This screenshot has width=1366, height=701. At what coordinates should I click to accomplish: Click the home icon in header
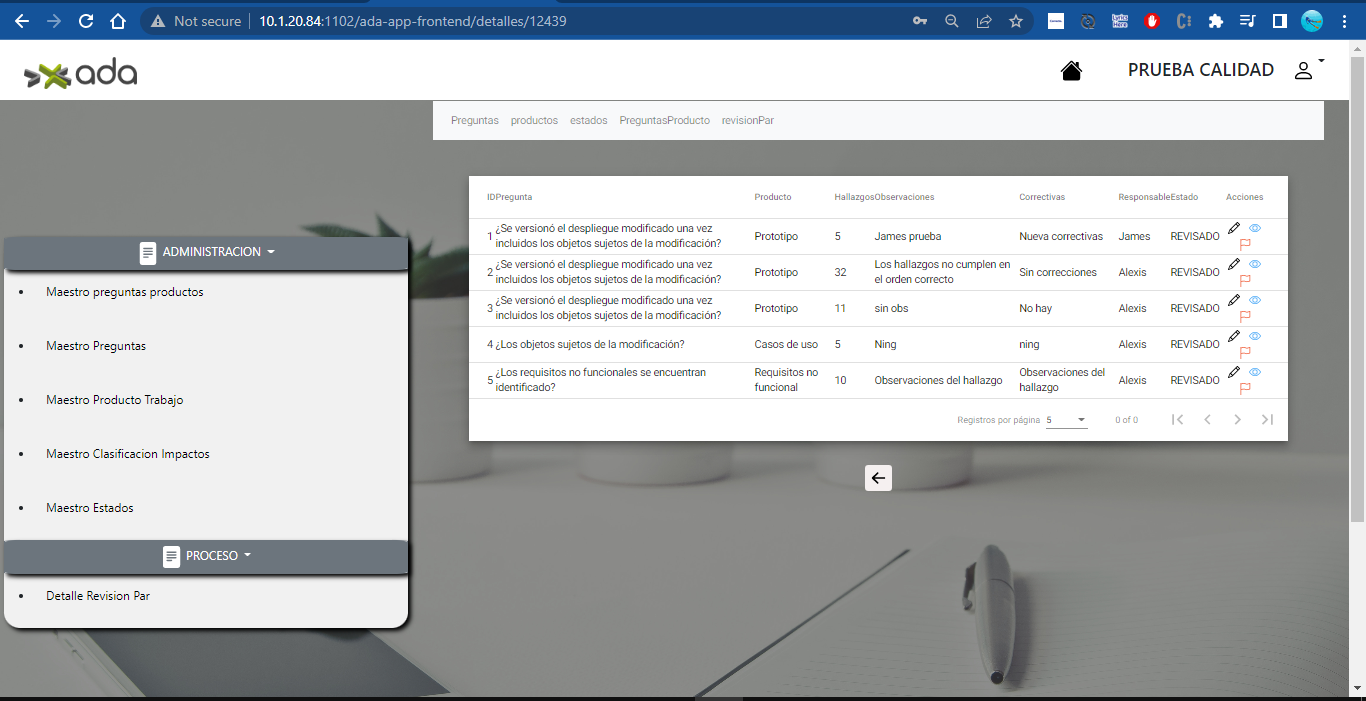[1071, 71]
